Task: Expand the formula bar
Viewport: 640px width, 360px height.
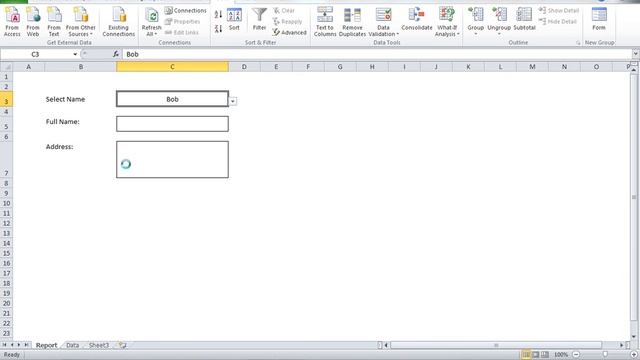Action: point(636,54)
